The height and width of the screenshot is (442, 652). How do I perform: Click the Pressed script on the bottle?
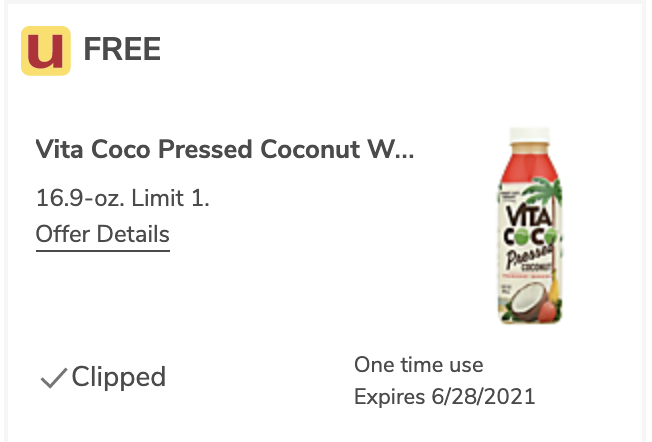tap(529, 255)
